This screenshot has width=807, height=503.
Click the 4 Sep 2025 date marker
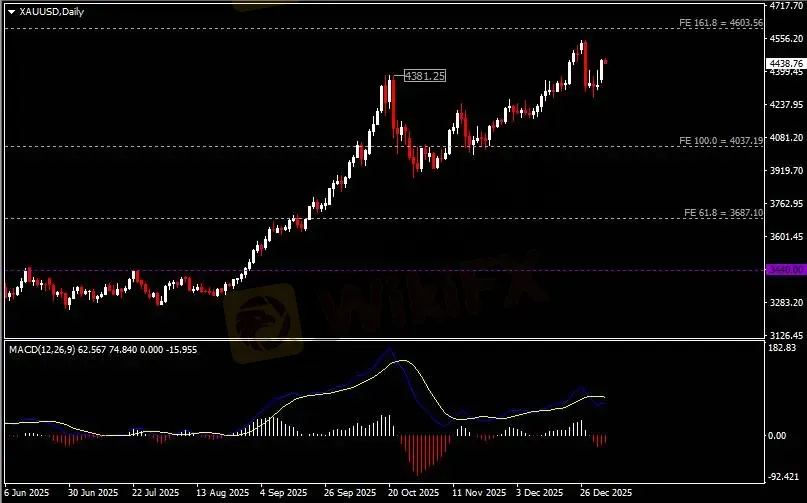point(284,493)
